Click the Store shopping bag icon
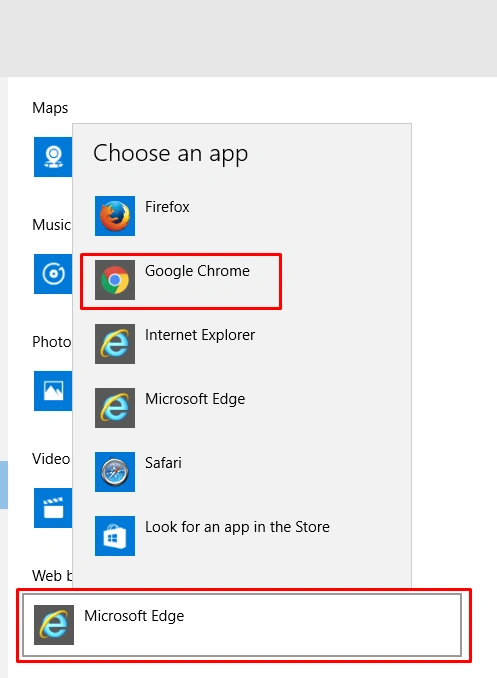Image resolution: width=497 pixels, height=678 pixels. (115, 536)
